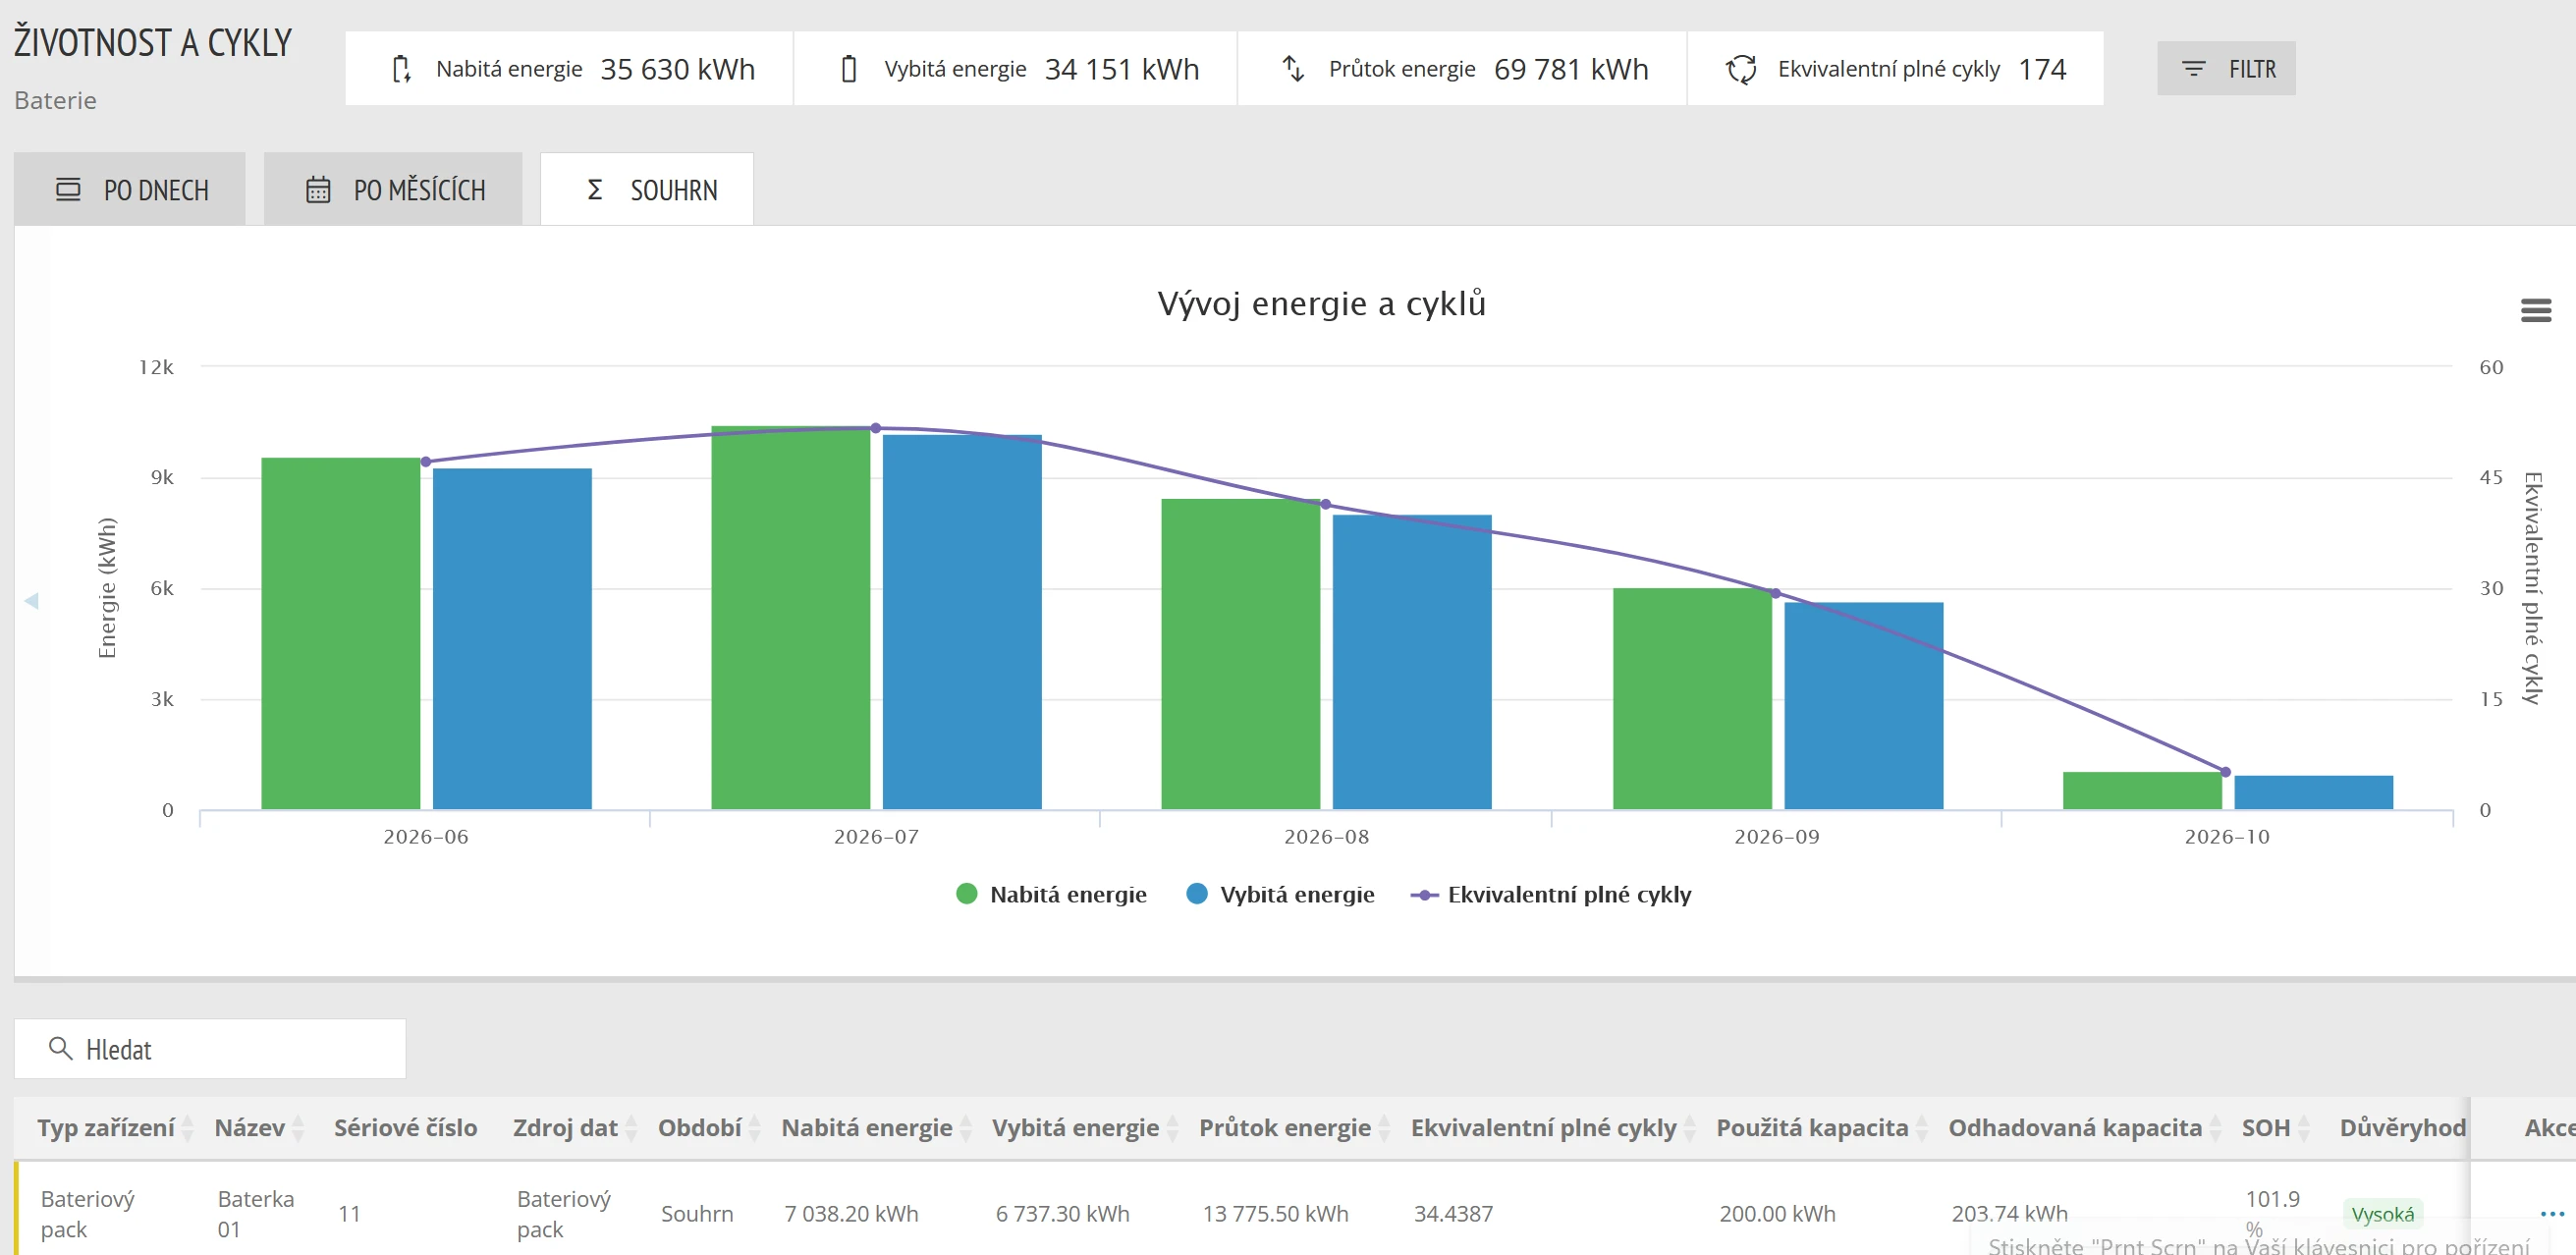Open the FILTR button

pyautogui.click(x=2226, y=68)
